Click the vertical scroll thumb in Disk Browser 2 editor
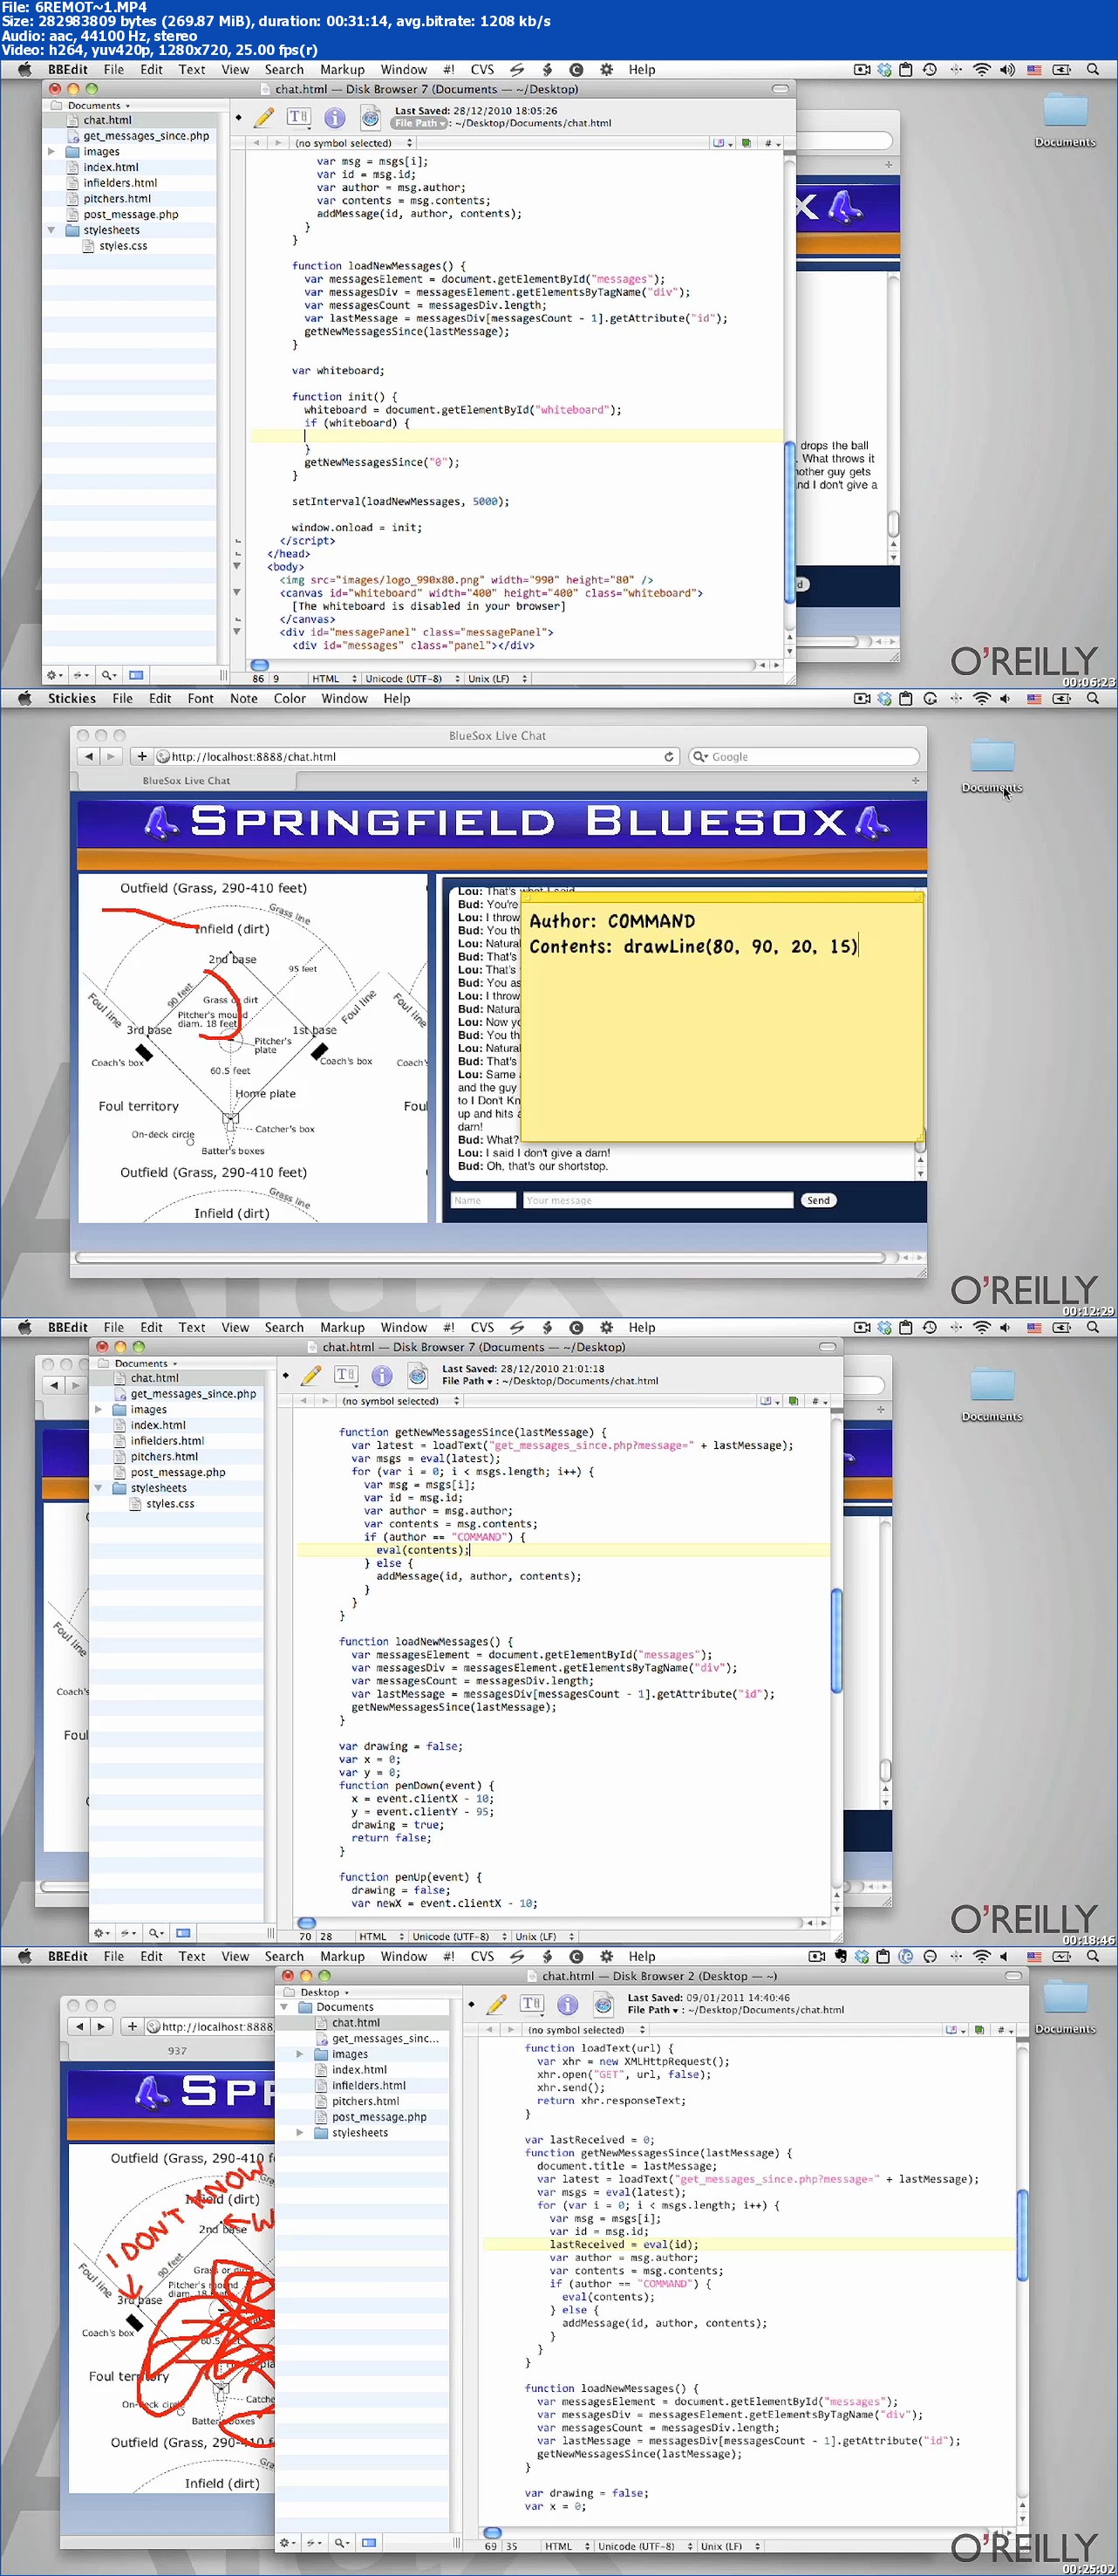Image resolution: width=1118 pixels, height=2576 pixels. 1022,2235
